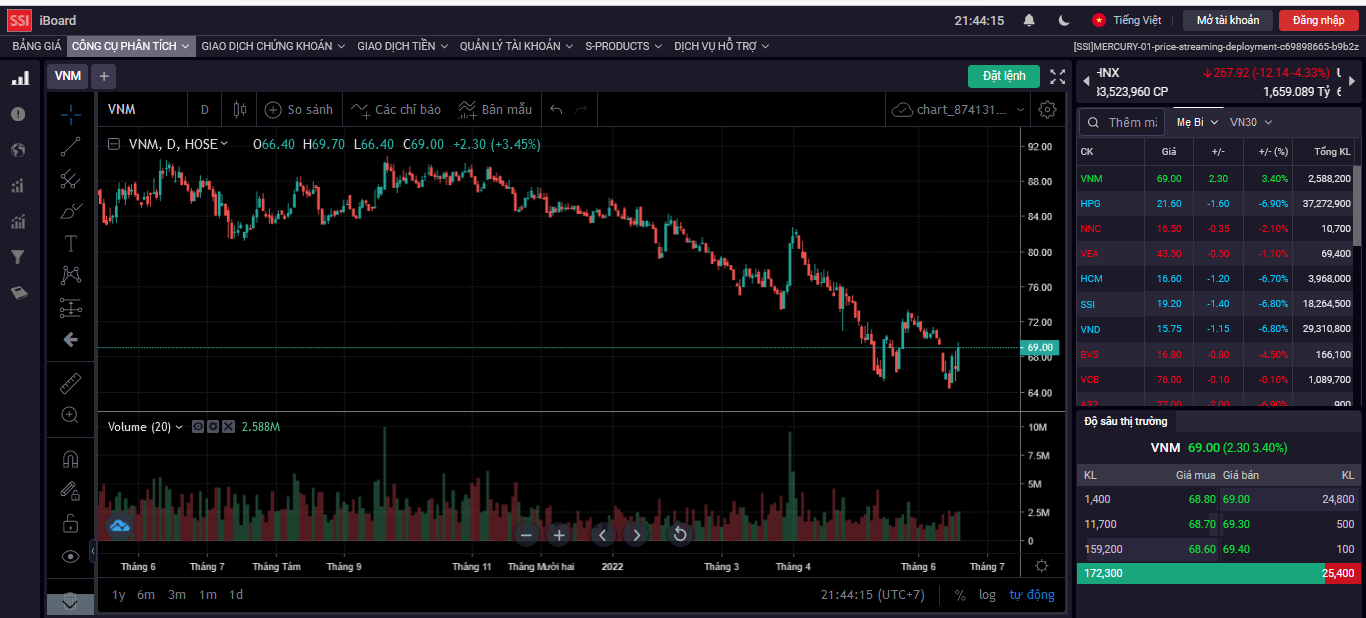Toggle stay in drawing mode
Screen dimensions: 1366x618
pyautogui.click(x=70, y=491)
